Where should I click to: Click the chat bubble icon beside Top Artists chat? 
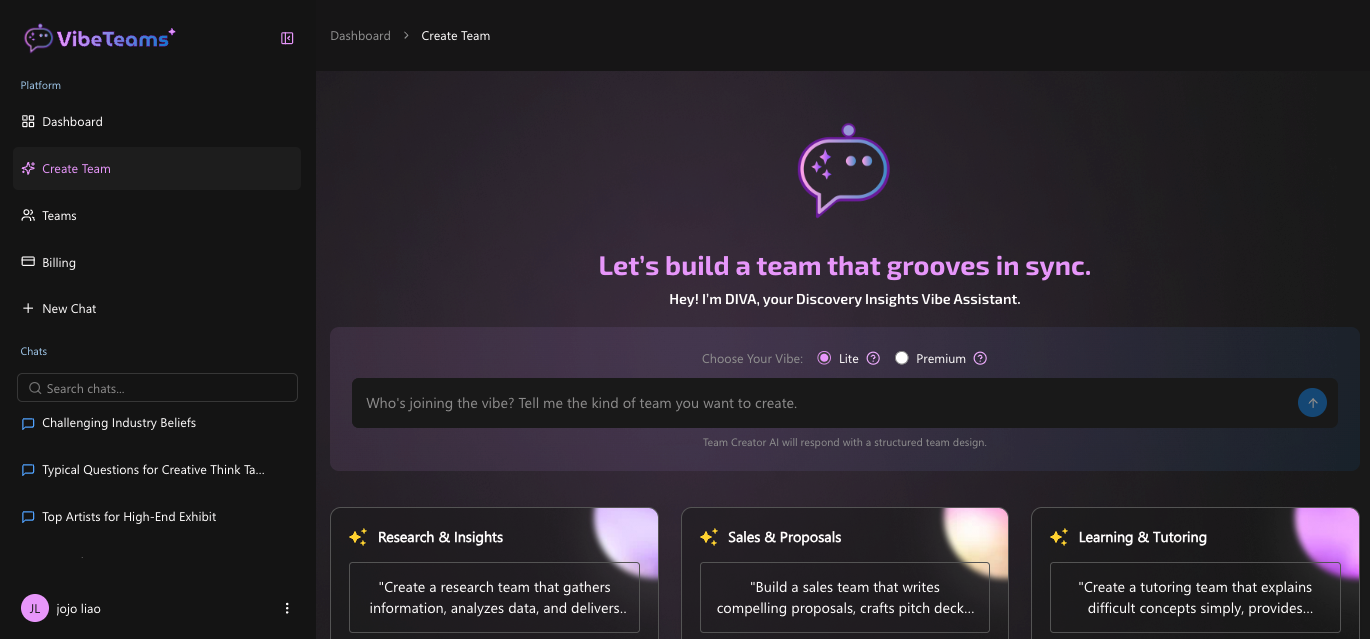point(27,517)
